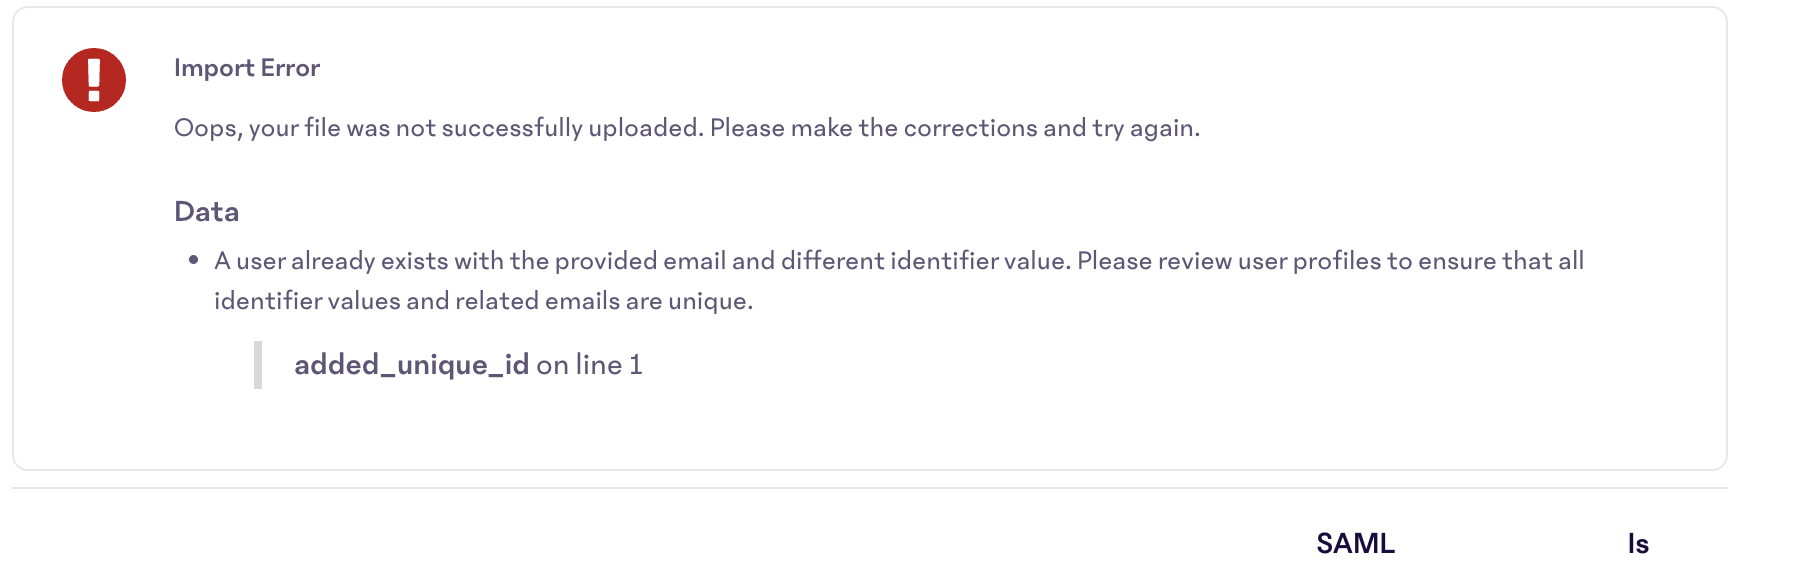Click the horizontal divider below error card
The height and width of the screenshot is (574, 1794).
(870, 488)
